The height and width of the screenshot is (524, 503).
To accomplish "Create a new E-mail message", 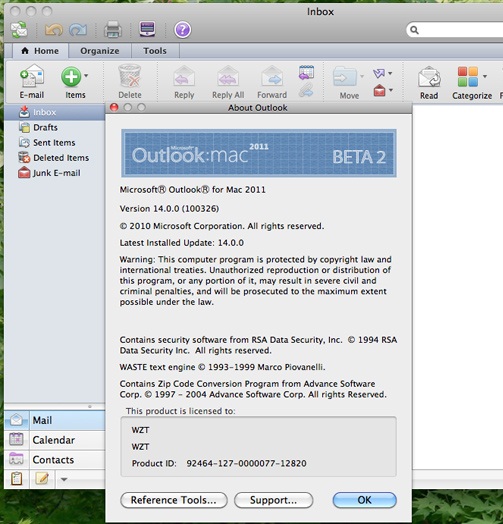I will [32, 82].
